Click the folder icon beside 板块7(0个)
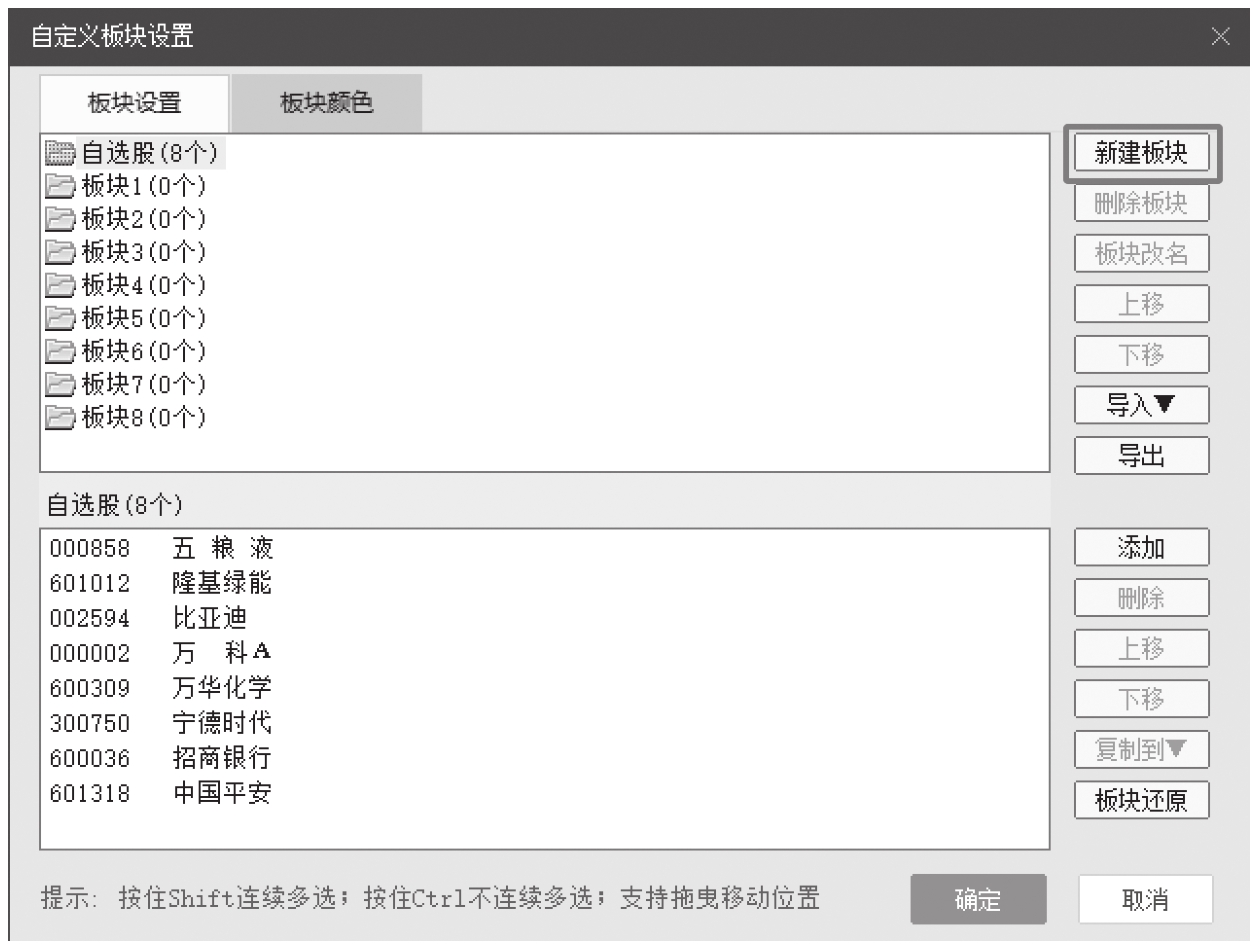The image size is (1253, 944). tap(60, 384)
